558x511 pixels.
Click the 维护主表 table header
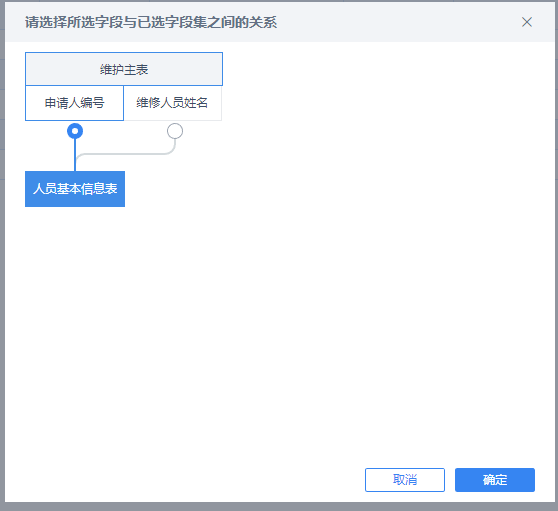pos(124,69)
